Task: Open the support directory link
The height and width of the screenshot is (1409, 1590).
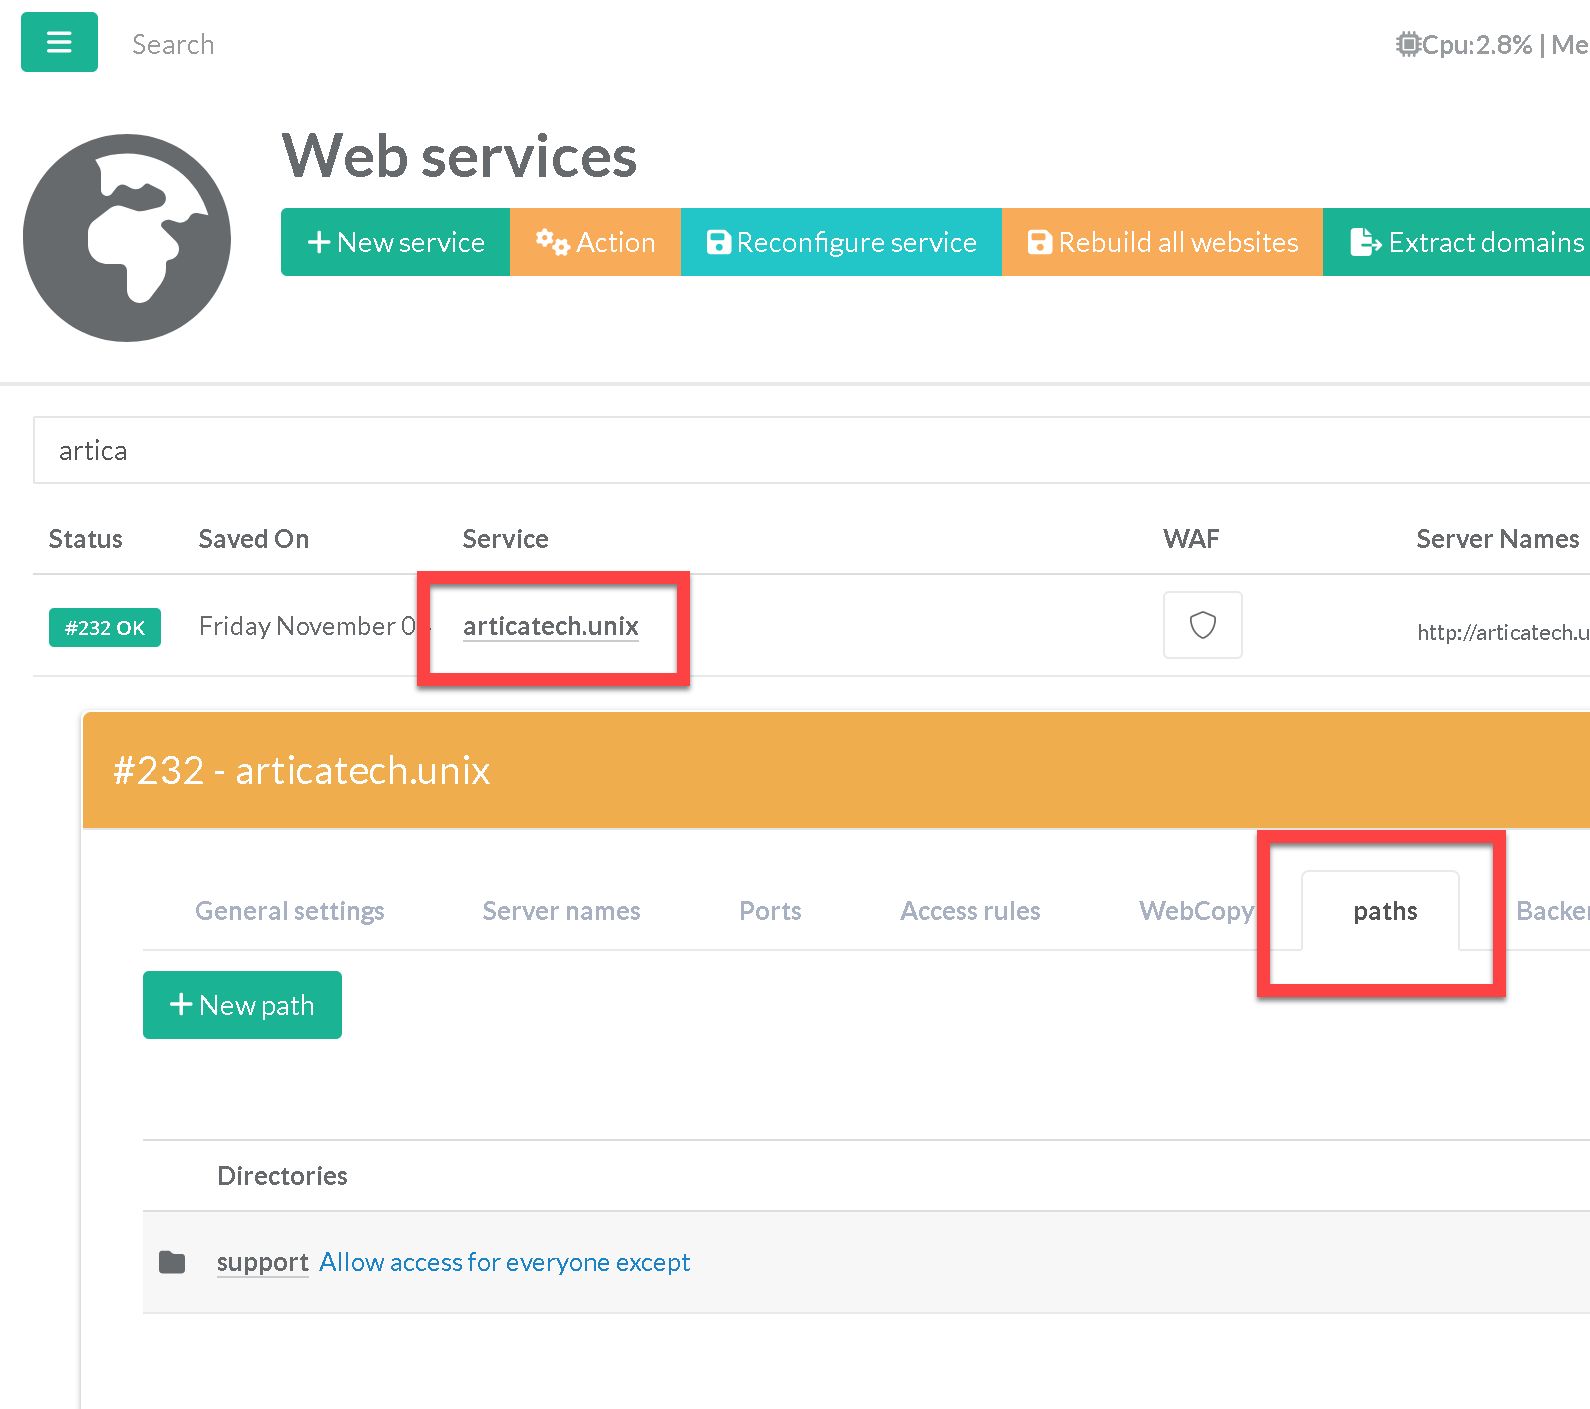Action: 262,1262
